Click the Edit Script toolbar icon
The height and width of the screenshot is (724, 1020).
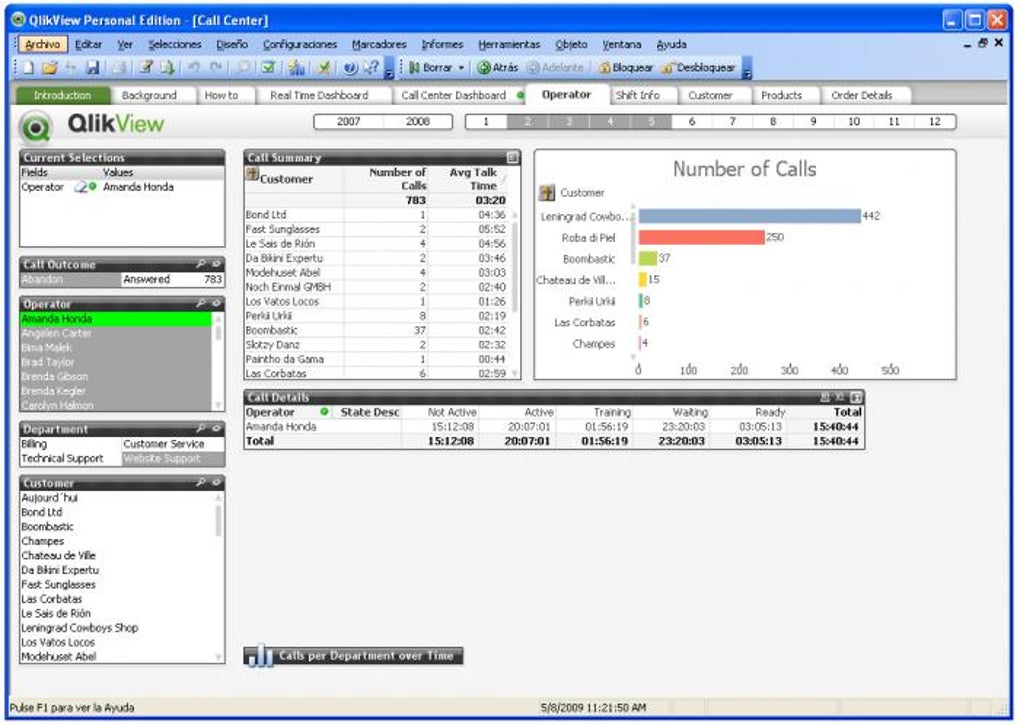146,68
